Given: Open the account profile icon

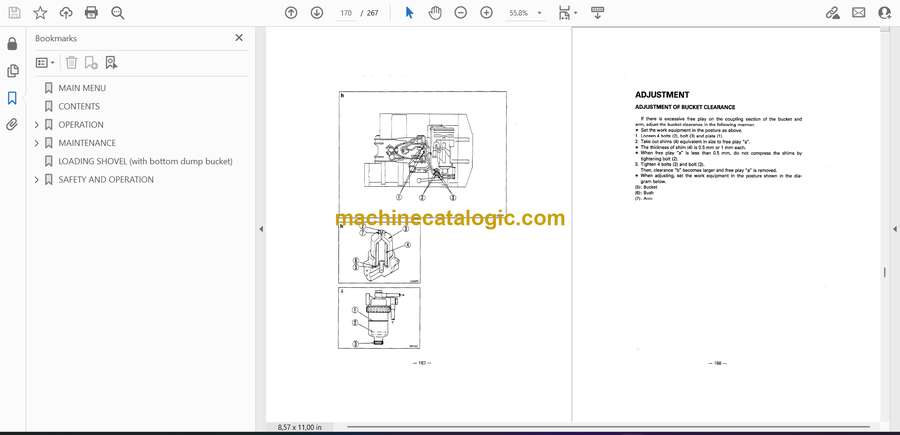Looking at the screenshot, I should point(885,13).
